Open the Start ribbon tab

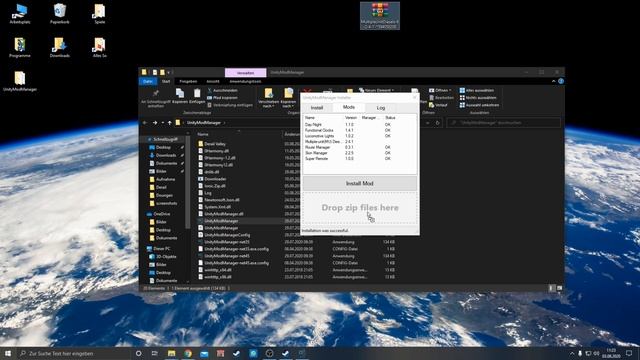coord(166,82)
